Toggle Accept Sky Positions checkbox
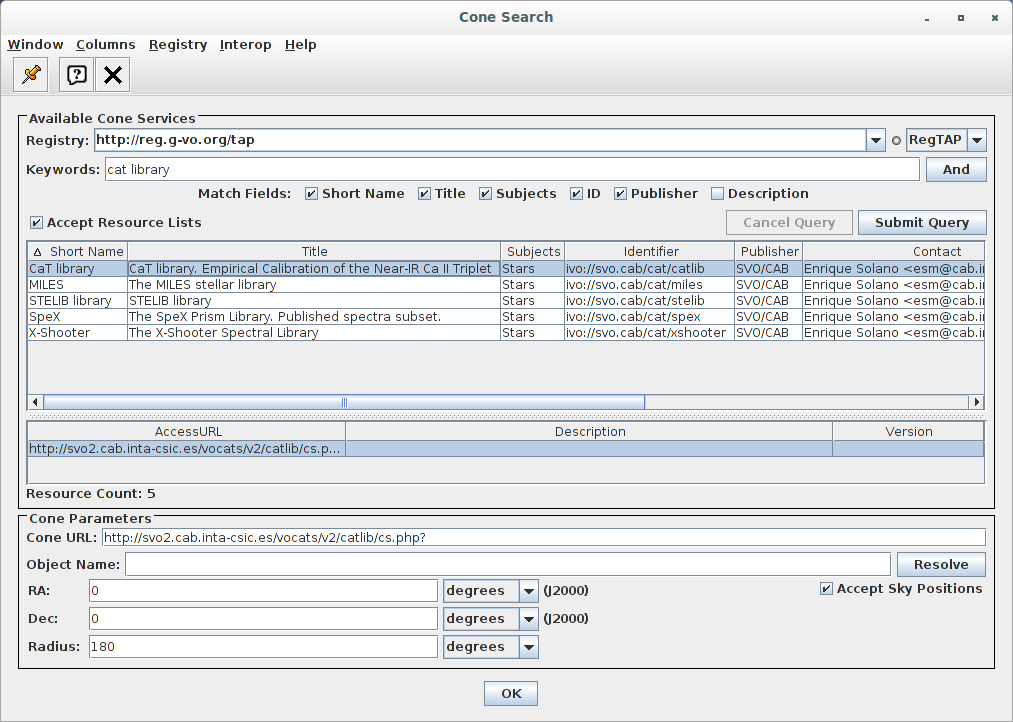Viewport: 1013px width, 722px height. (x=826, y=589)
